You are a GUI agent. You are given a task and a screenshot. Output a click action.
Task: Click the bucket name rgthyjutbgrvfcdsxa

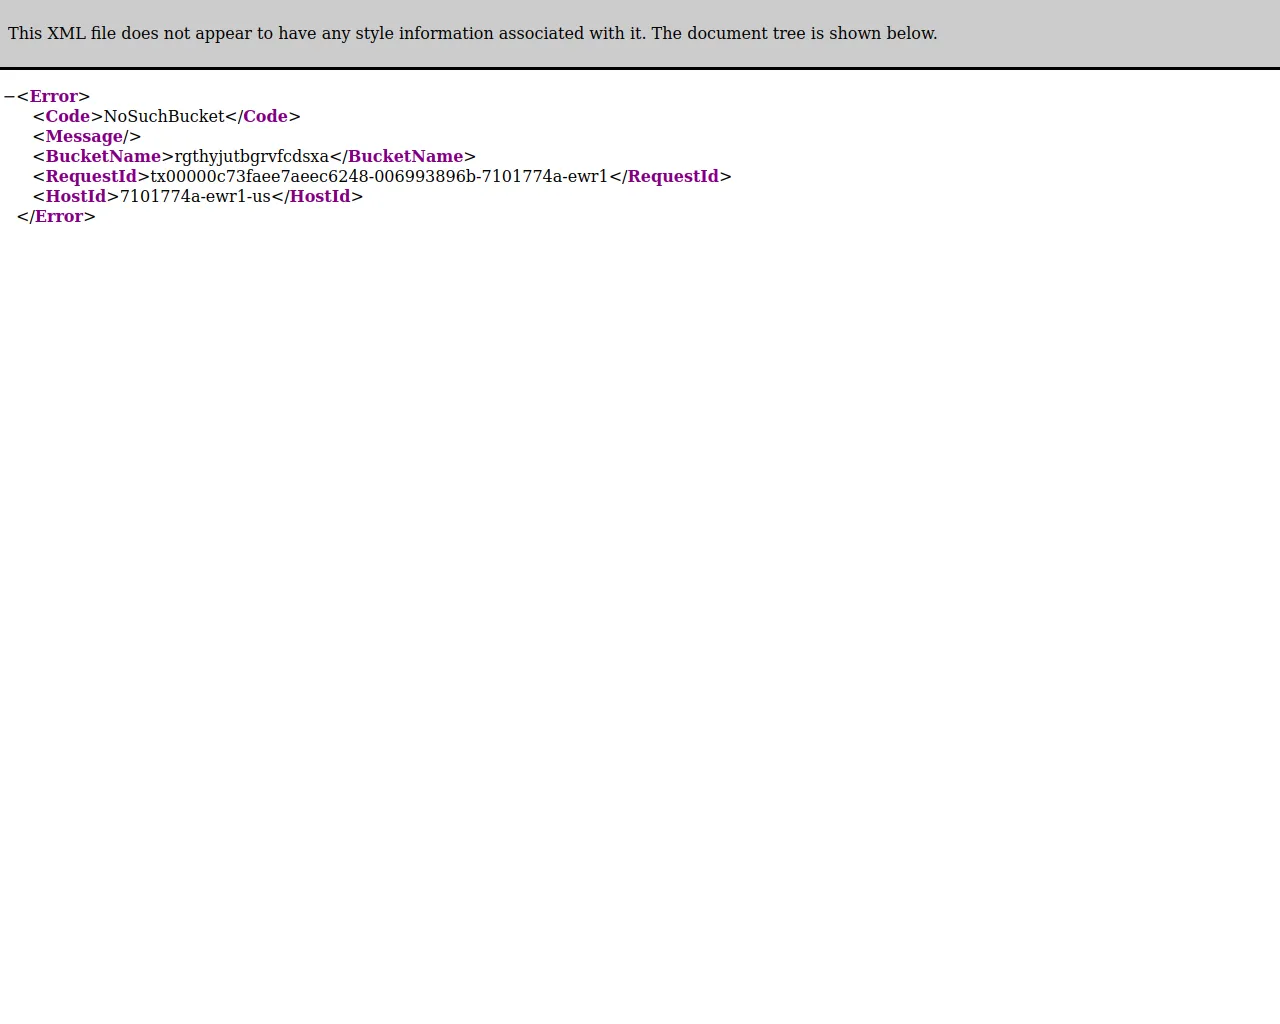click(249, 156)
